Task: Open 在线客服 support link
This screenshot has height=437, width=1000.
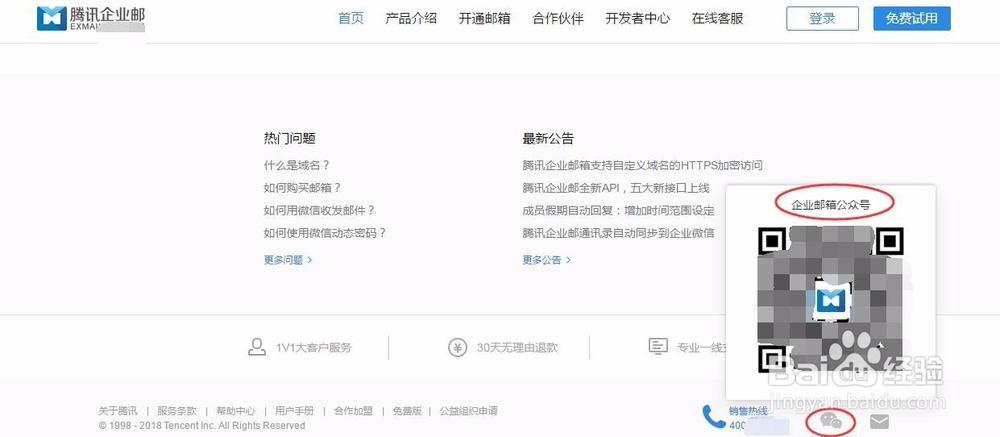Action: pyautogui.click(x=717, y=19)
